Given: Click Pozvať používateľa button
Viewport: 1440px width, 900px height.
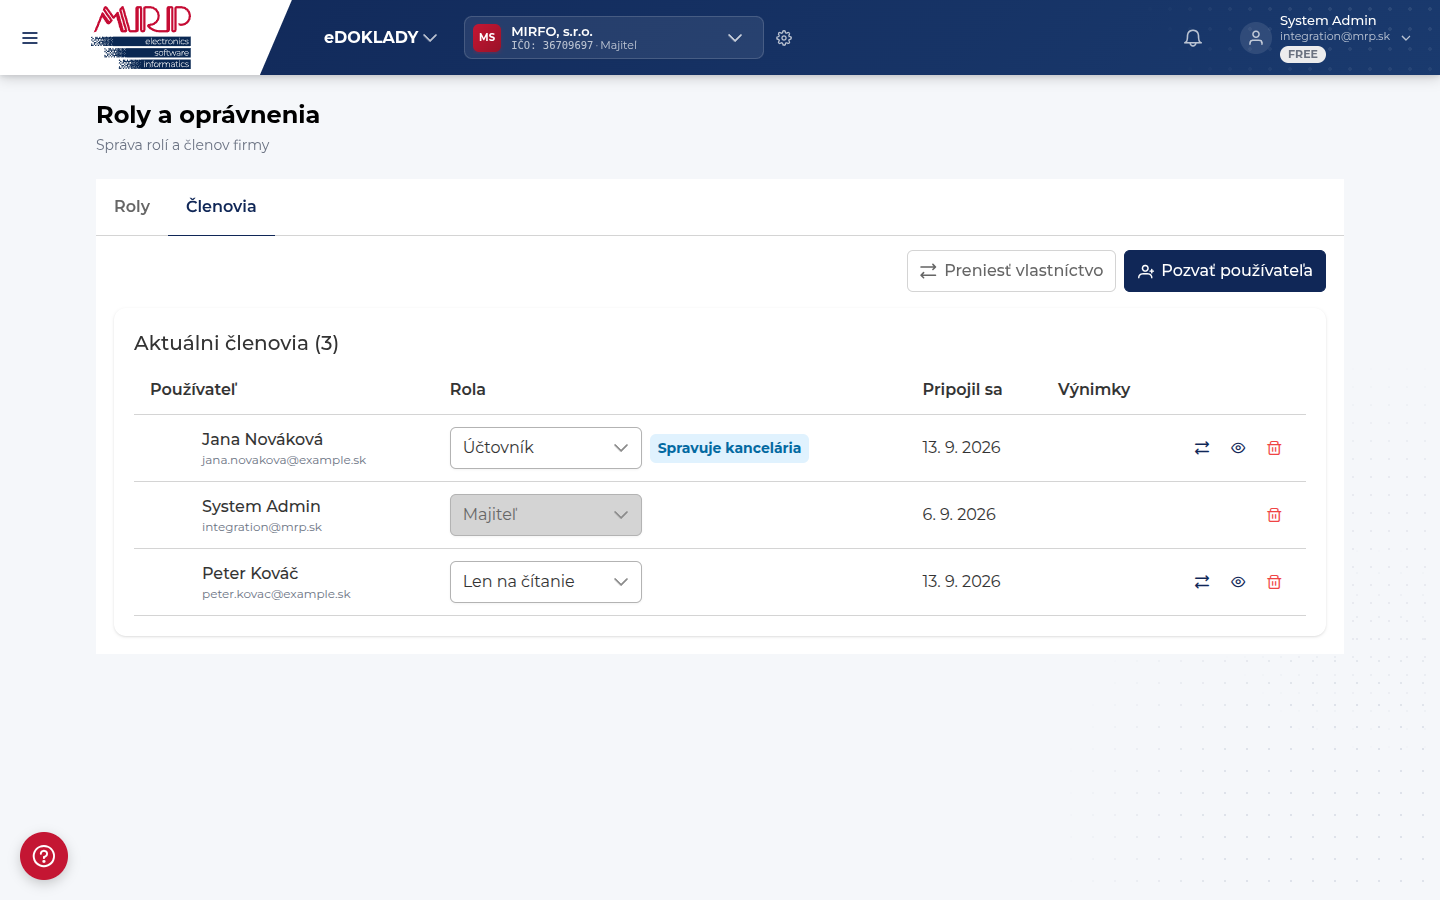Looking at the screenshot, I should pos(1225,271).
